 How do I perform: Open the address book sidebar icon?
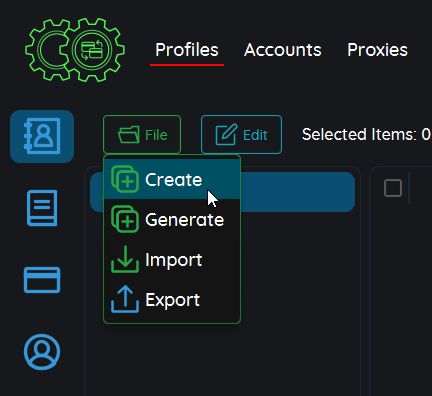pos(42,136)
